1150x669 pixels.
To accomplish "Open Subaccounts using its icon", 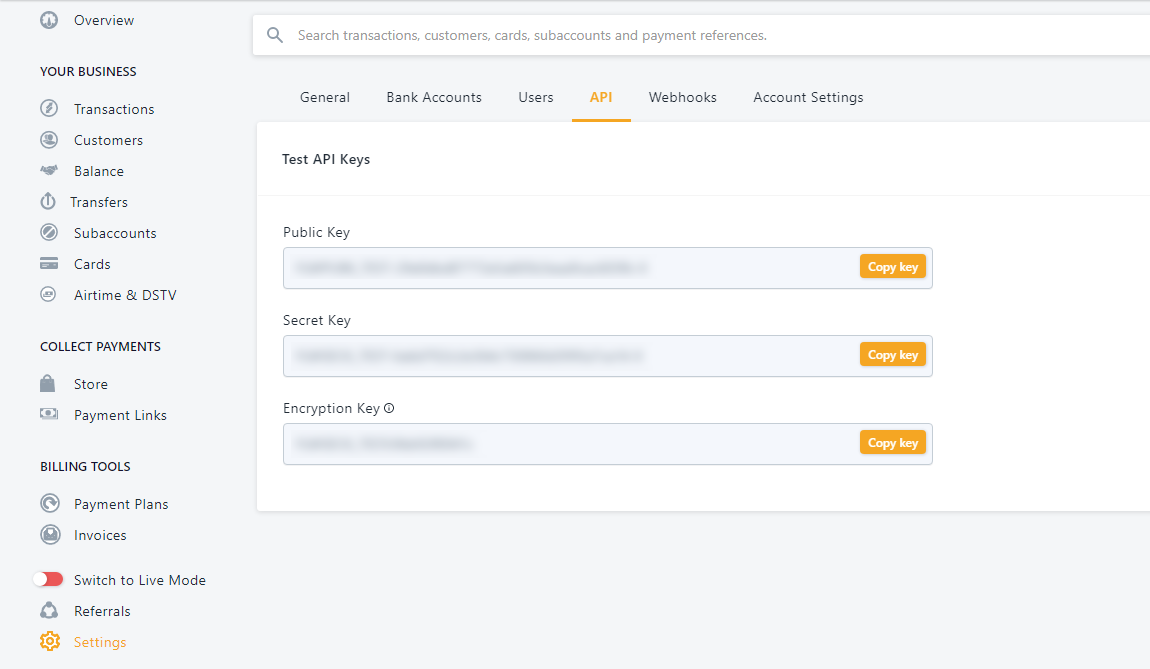I will 49,233.
